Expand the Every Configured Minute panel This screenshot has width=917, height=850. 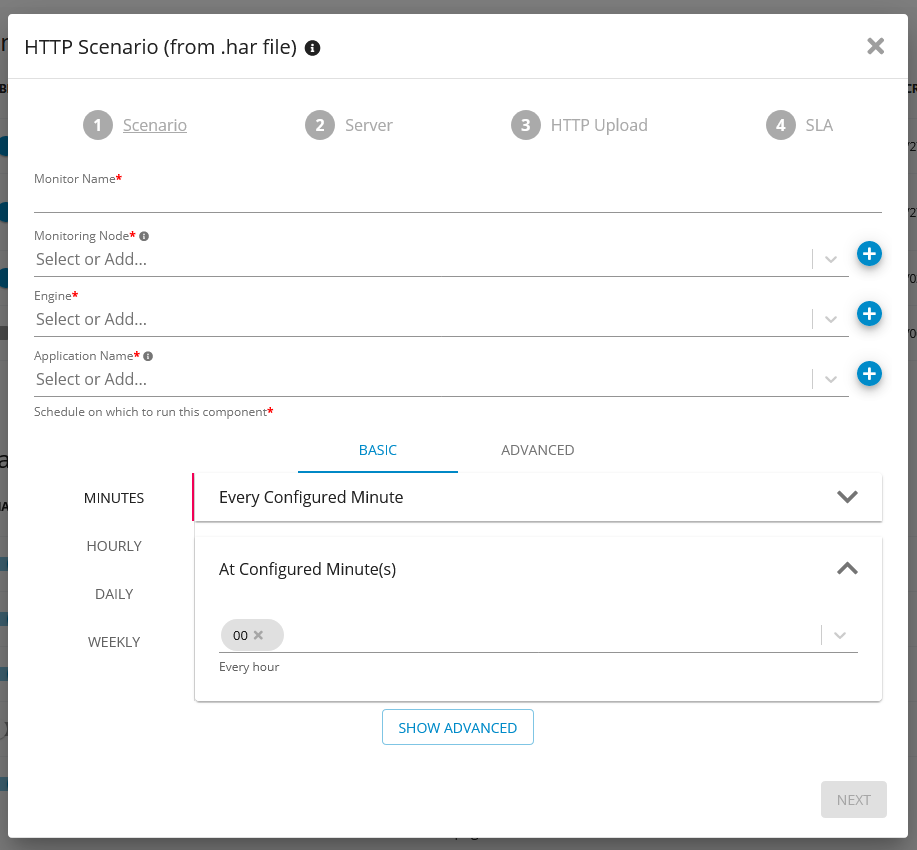pos(846,497)
